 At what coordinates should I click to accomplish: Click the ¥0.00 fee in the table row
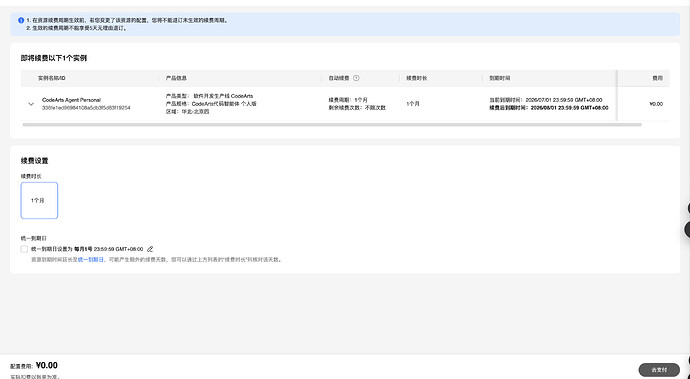coord(656,104)
